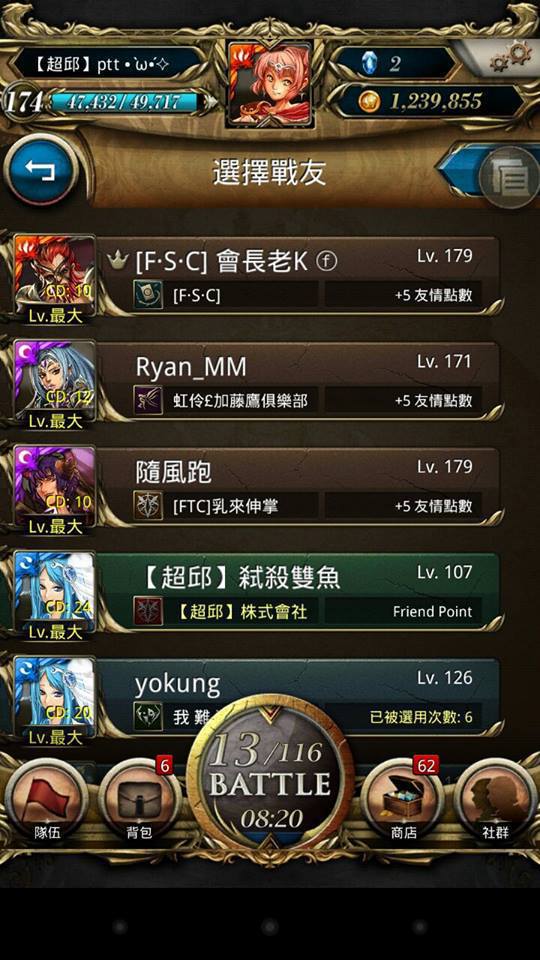This screenshot has width=540, height=960.
Task: Select ally Ryan_MM
Action: [257, 382]
